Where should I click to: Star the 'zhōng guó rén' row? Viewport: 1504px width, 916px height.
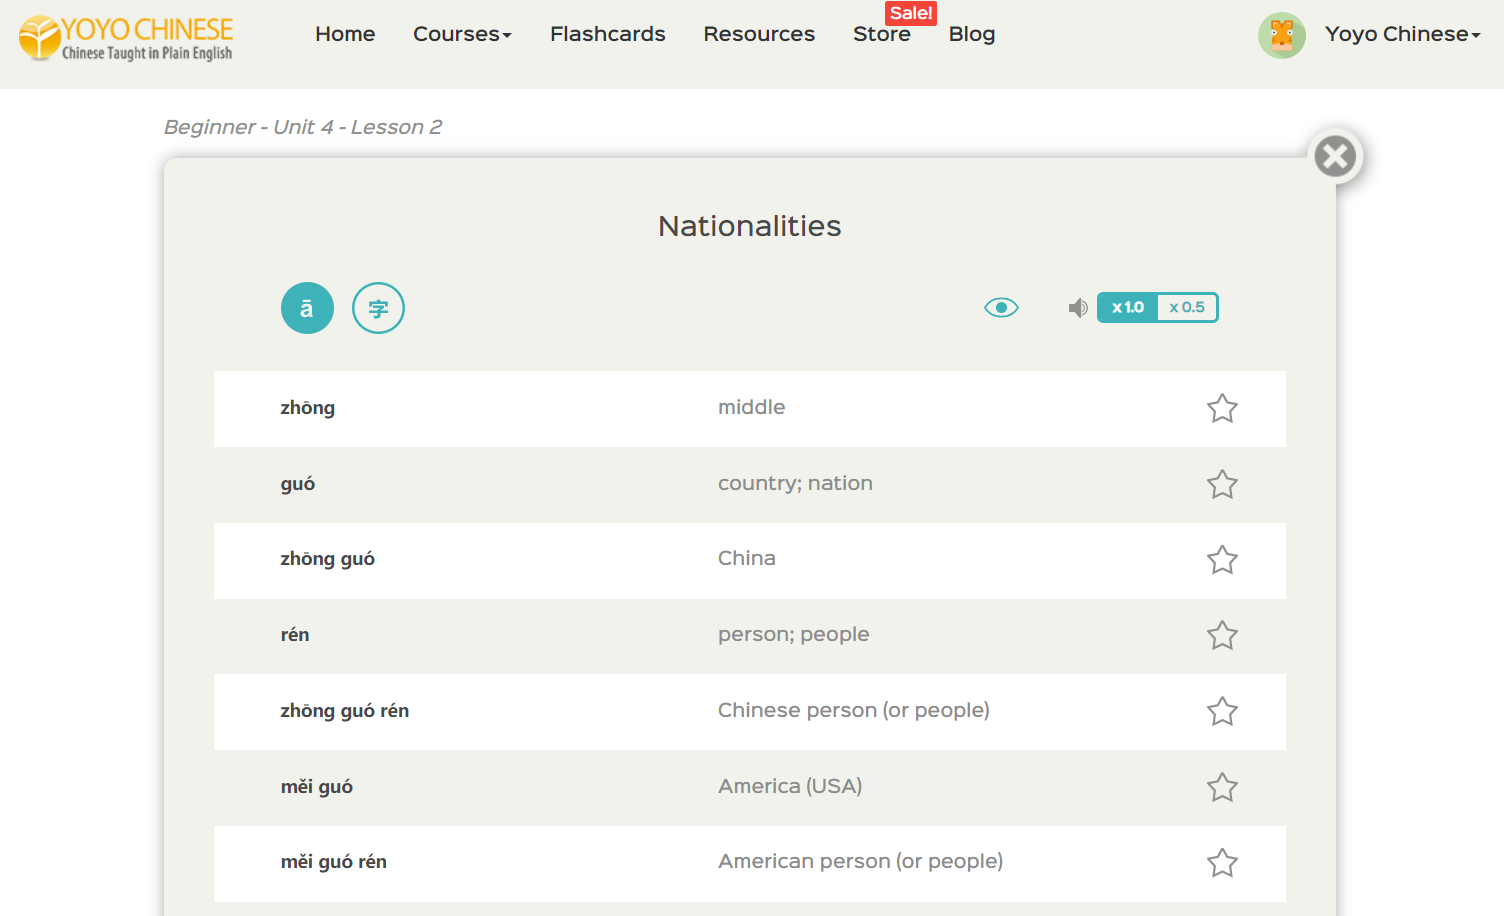tap(1222, 711)
